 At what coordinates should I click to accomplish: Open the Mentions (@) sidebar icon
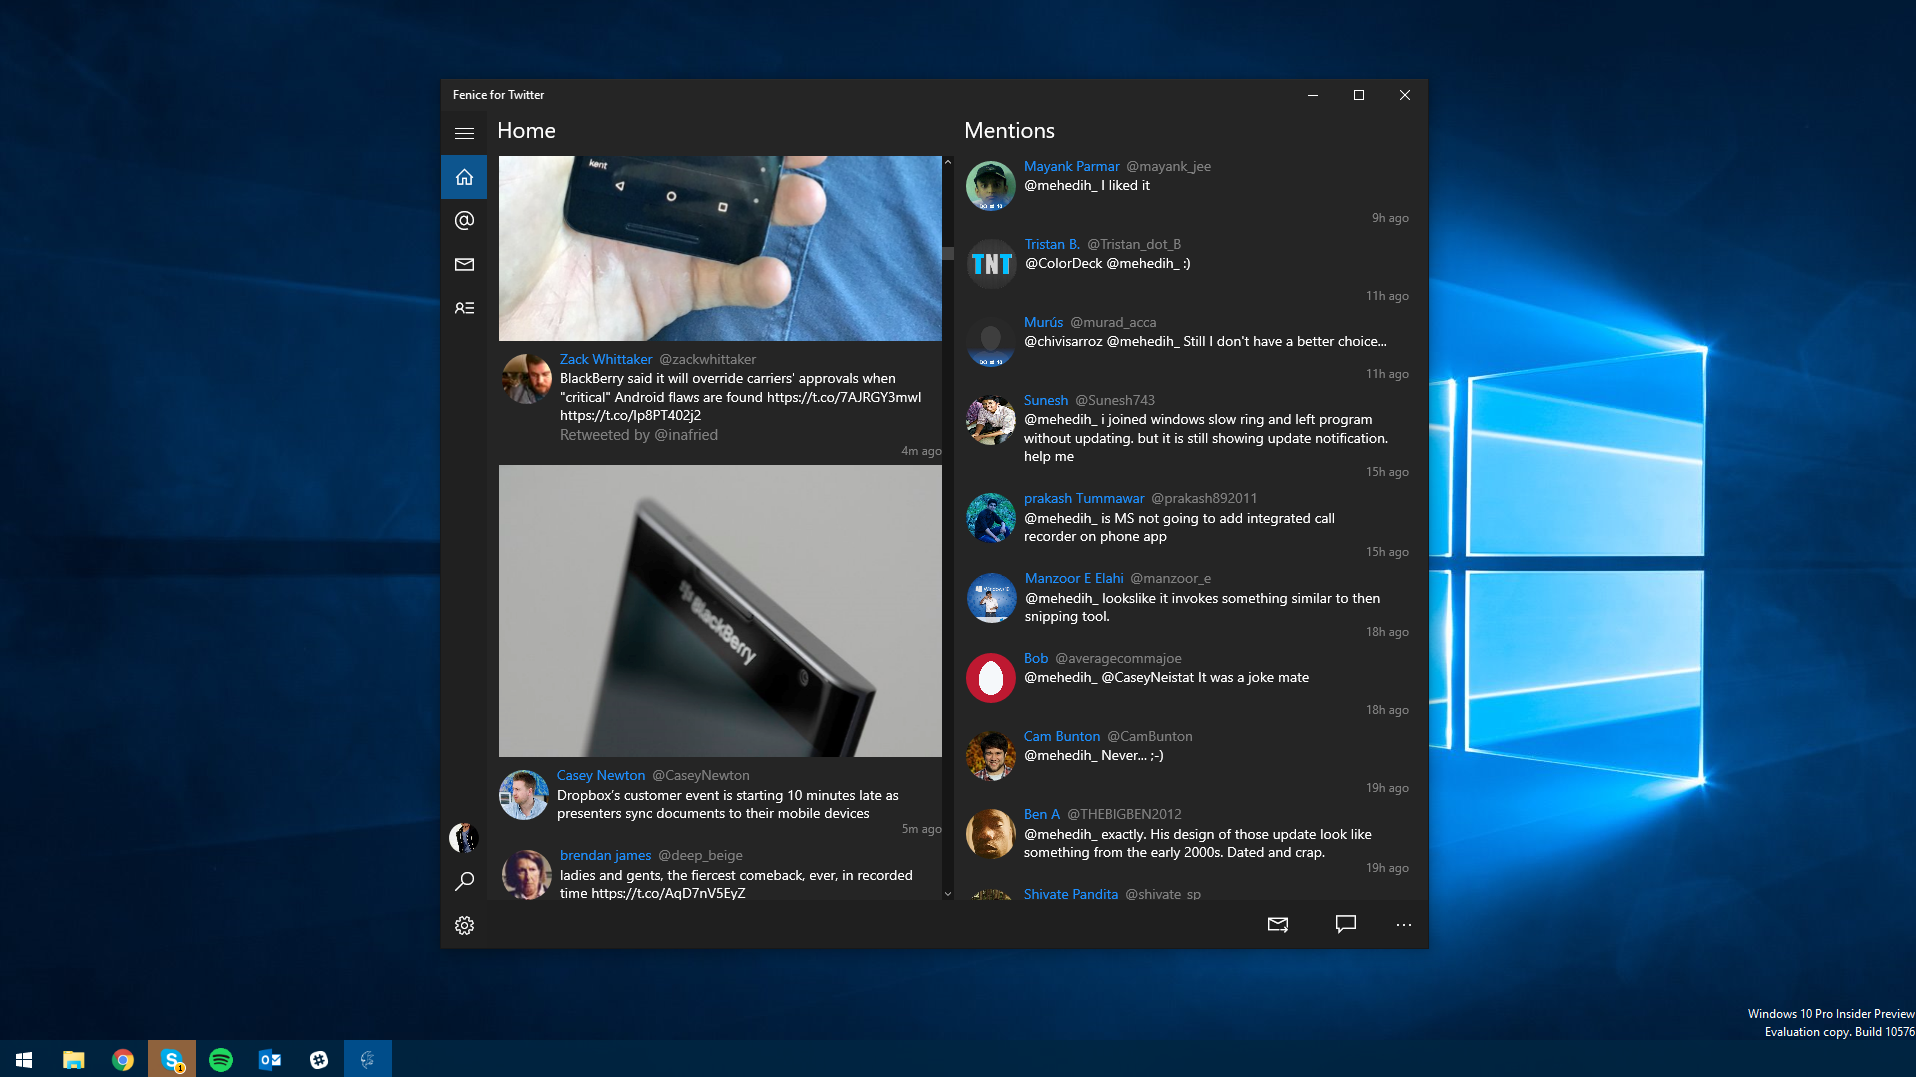click(x=464, y=221)
